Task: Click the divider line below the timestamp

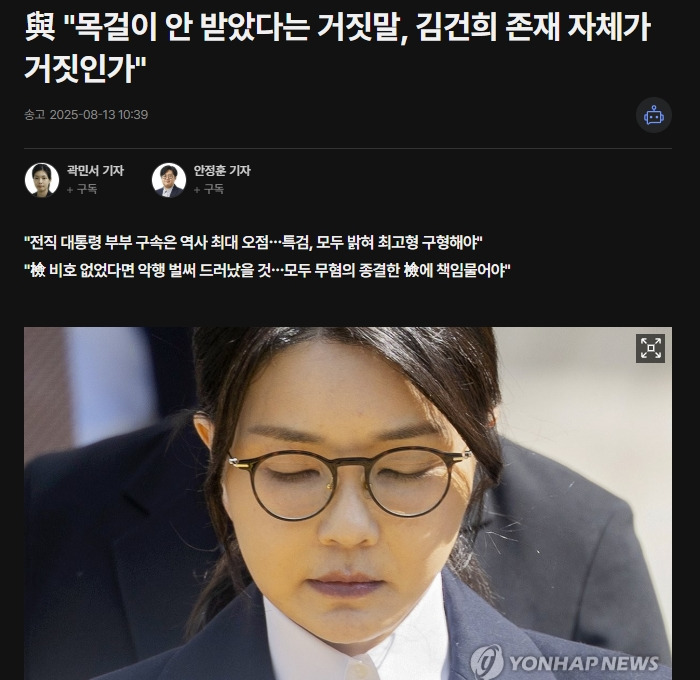Action: [348, 148]
